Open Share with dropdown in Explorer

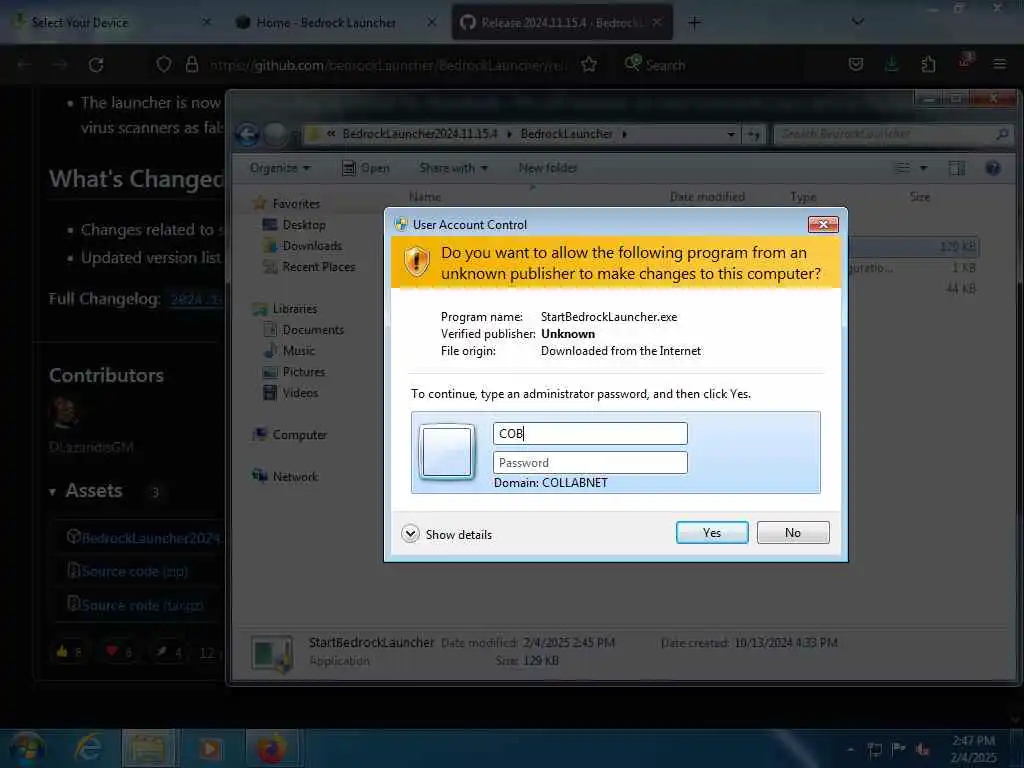coord(453,168)
